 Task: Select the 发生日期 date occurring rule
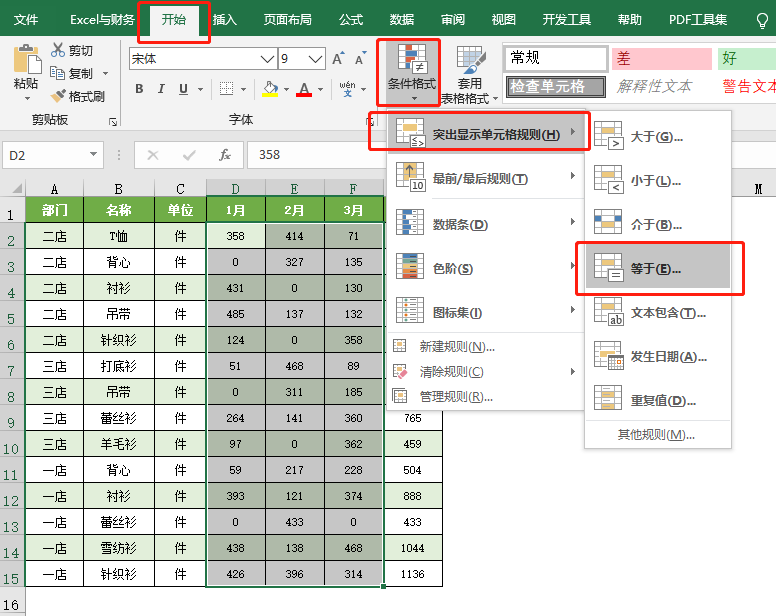(x=658, y=356)
